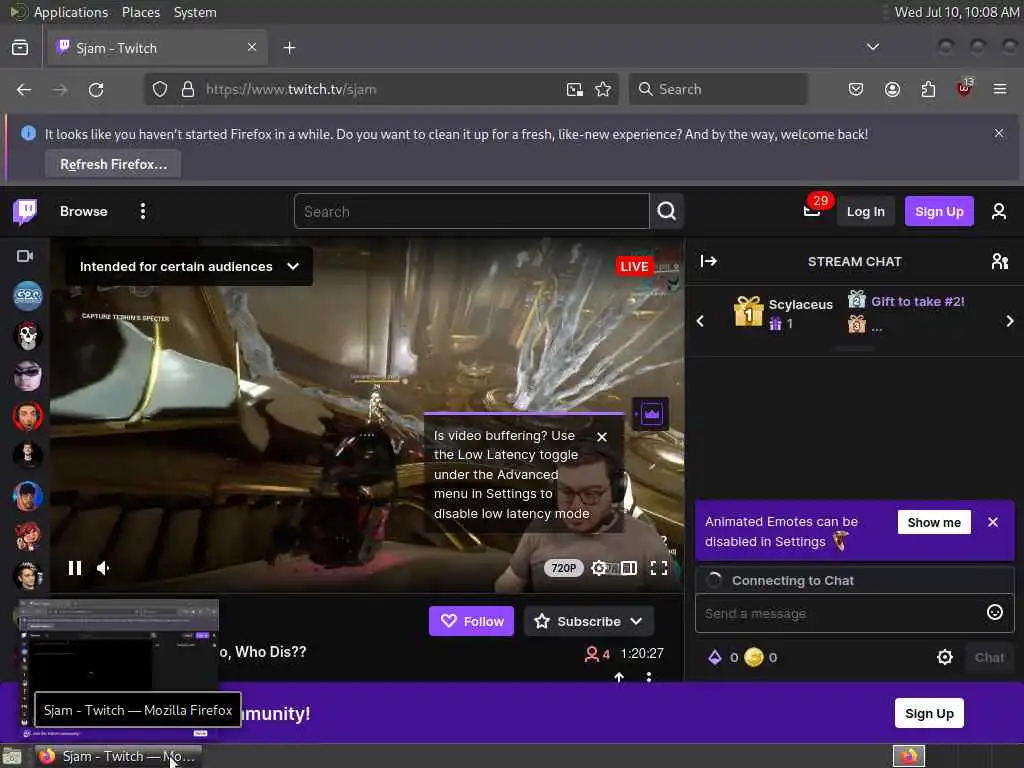Open the user account menu icon
Screen dimensions: 1024x768
coord(999,211)
